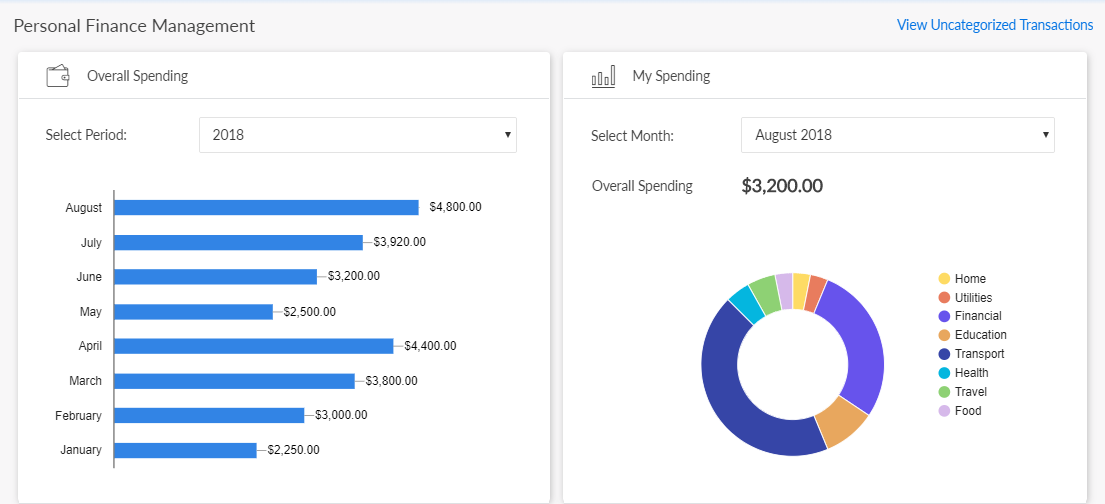This screenshot has height=504, width=1105.
Task: Open the Select Month dropdown showing August 2018
Action: [897, 135]
